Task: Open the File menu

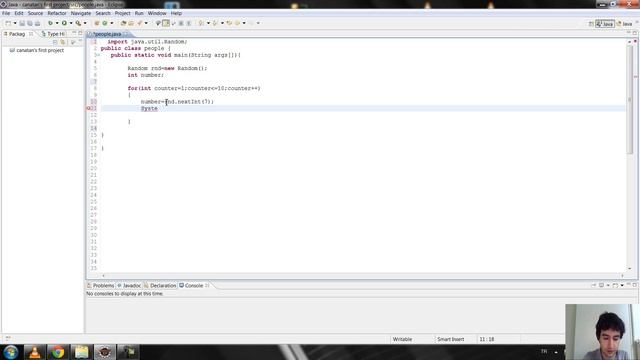Action: click(x=6, y=13)
